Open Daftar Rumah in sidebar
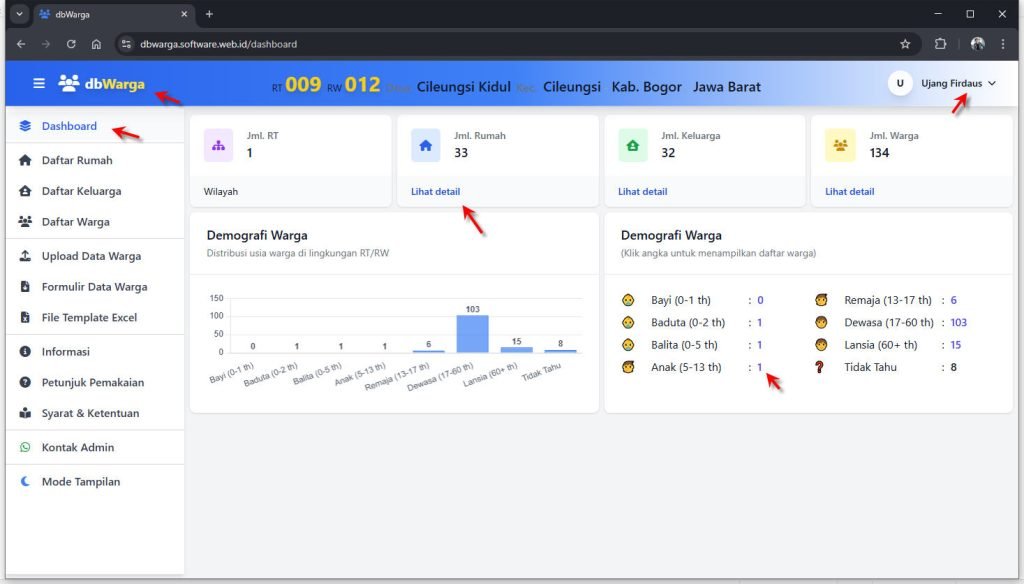This screenshot has width=1024, height=584. 76,160
